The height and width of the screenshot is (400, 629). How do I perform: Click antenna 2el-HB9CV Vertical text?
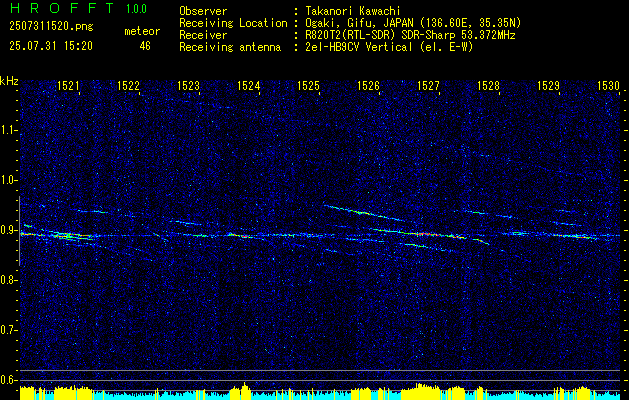(390, 47)
